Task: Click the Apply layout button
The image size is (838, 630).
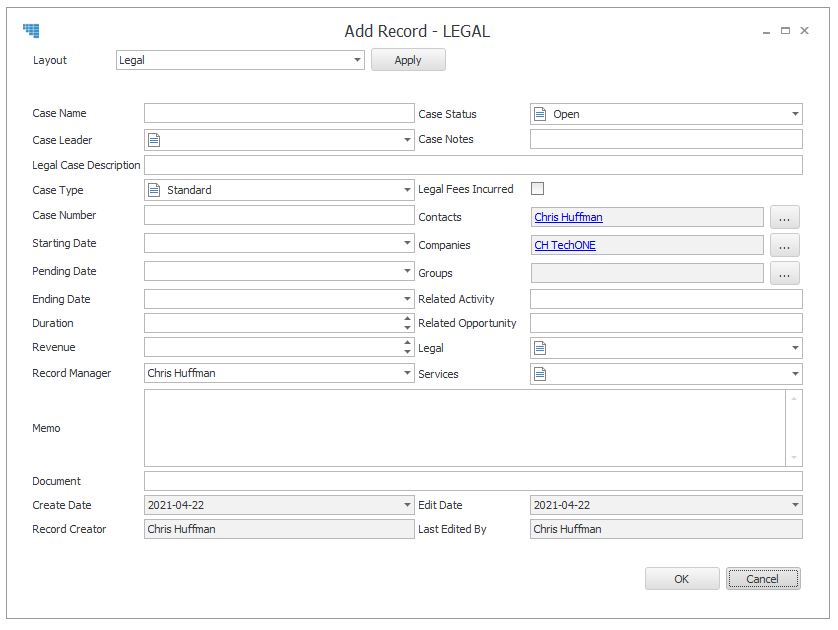Action: click(x=408, y=60)
